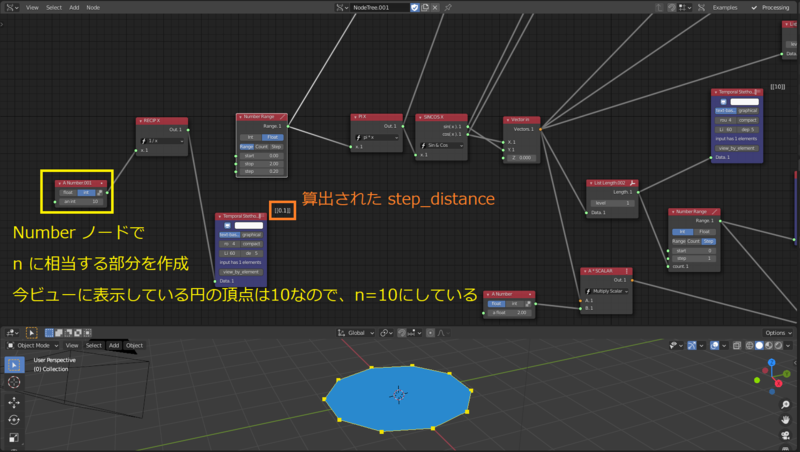Click the blue Z axis on navigation gizmo
Screen dimensions: 800x452
pos(771,362)
